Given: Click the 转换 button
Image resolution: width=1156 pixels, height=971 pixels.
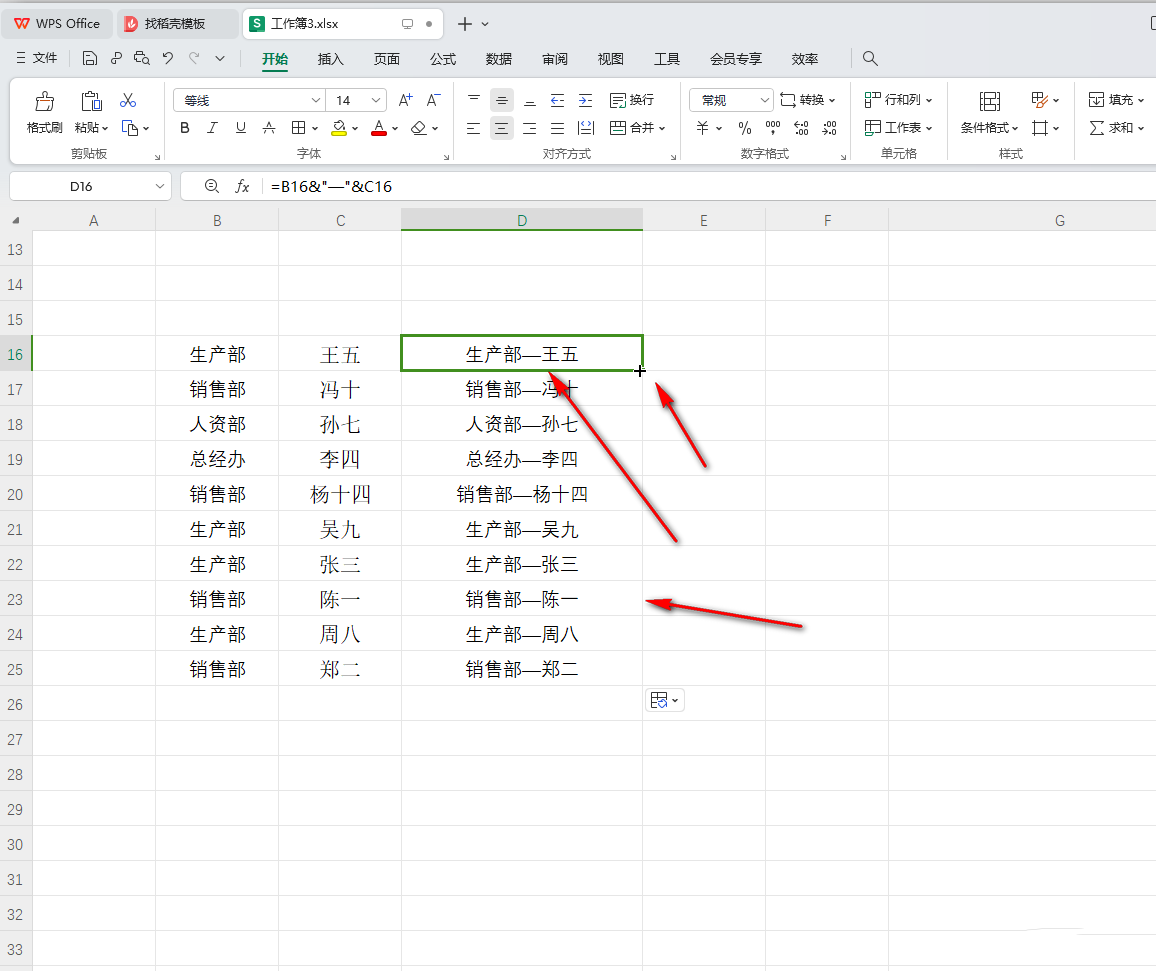Looking at the screenshot, I should click(x=808, y=100).
